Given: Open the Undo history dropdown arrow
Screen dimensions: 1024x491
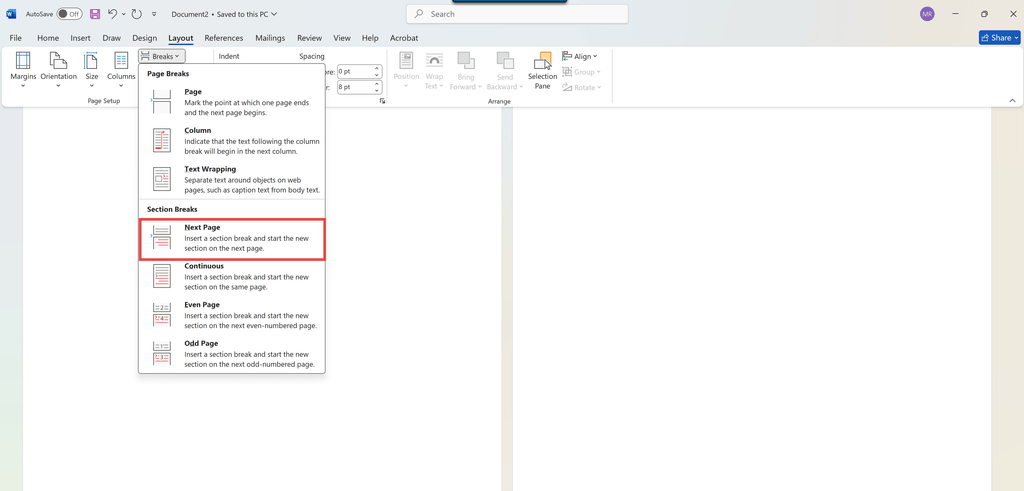Looking at the screenshot, I should [x=123, y=14].
